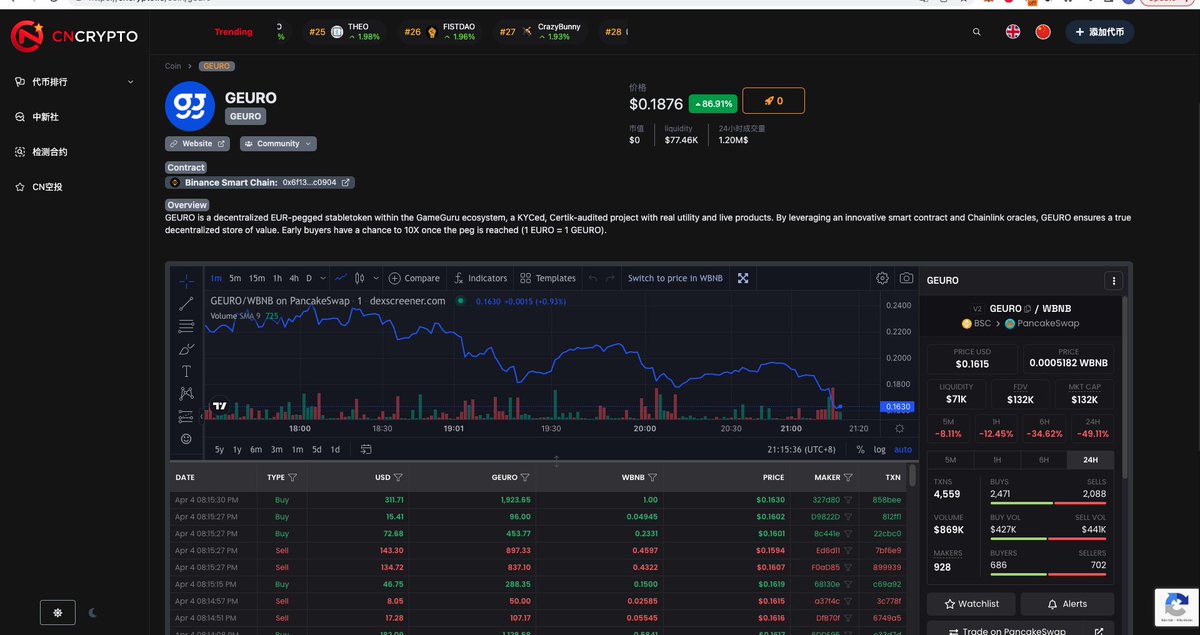
Task: Select the text annotation tool
Action: [186, 371]
